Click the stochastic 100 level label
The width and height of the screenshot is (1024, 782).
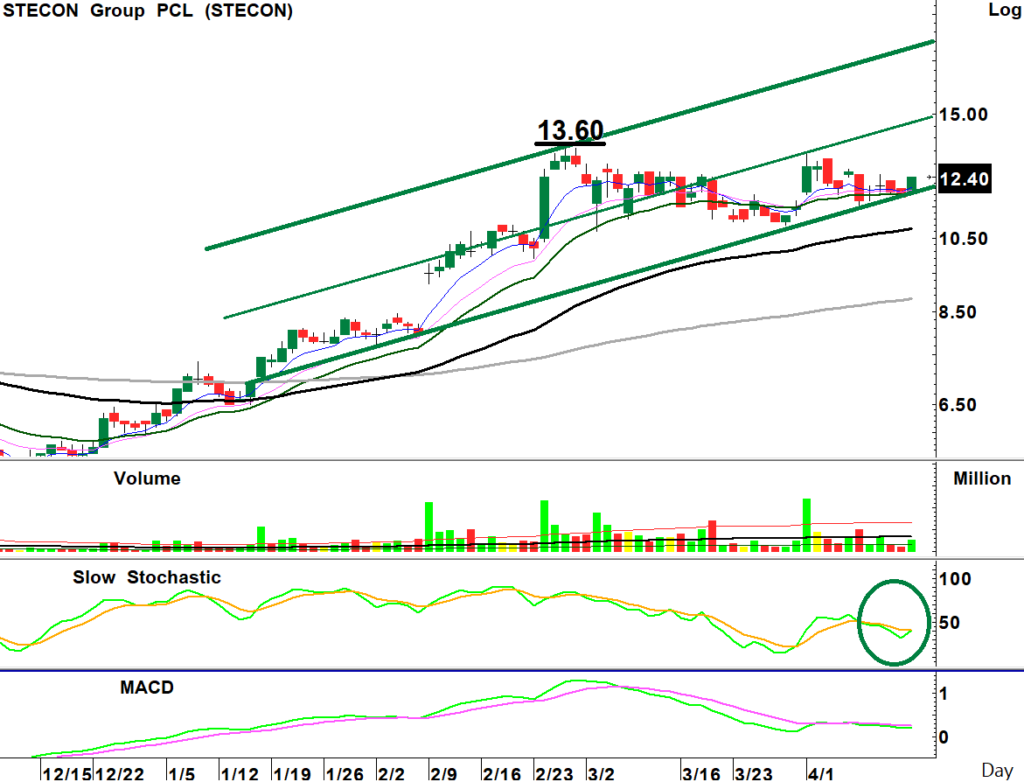tap(958, 580)
